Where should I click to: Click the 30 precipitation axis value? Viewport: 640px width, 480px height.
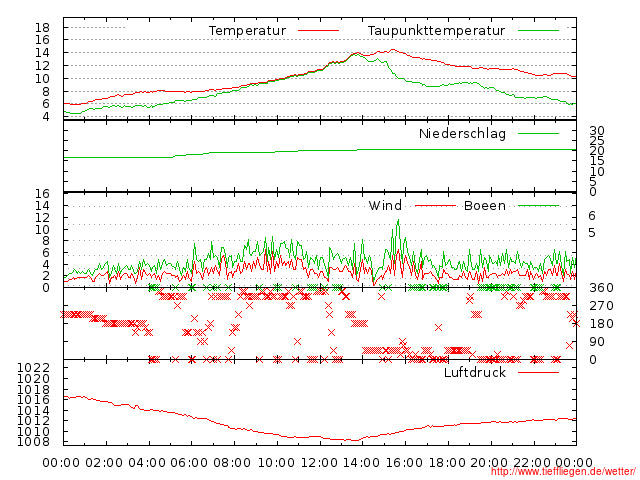597,131
